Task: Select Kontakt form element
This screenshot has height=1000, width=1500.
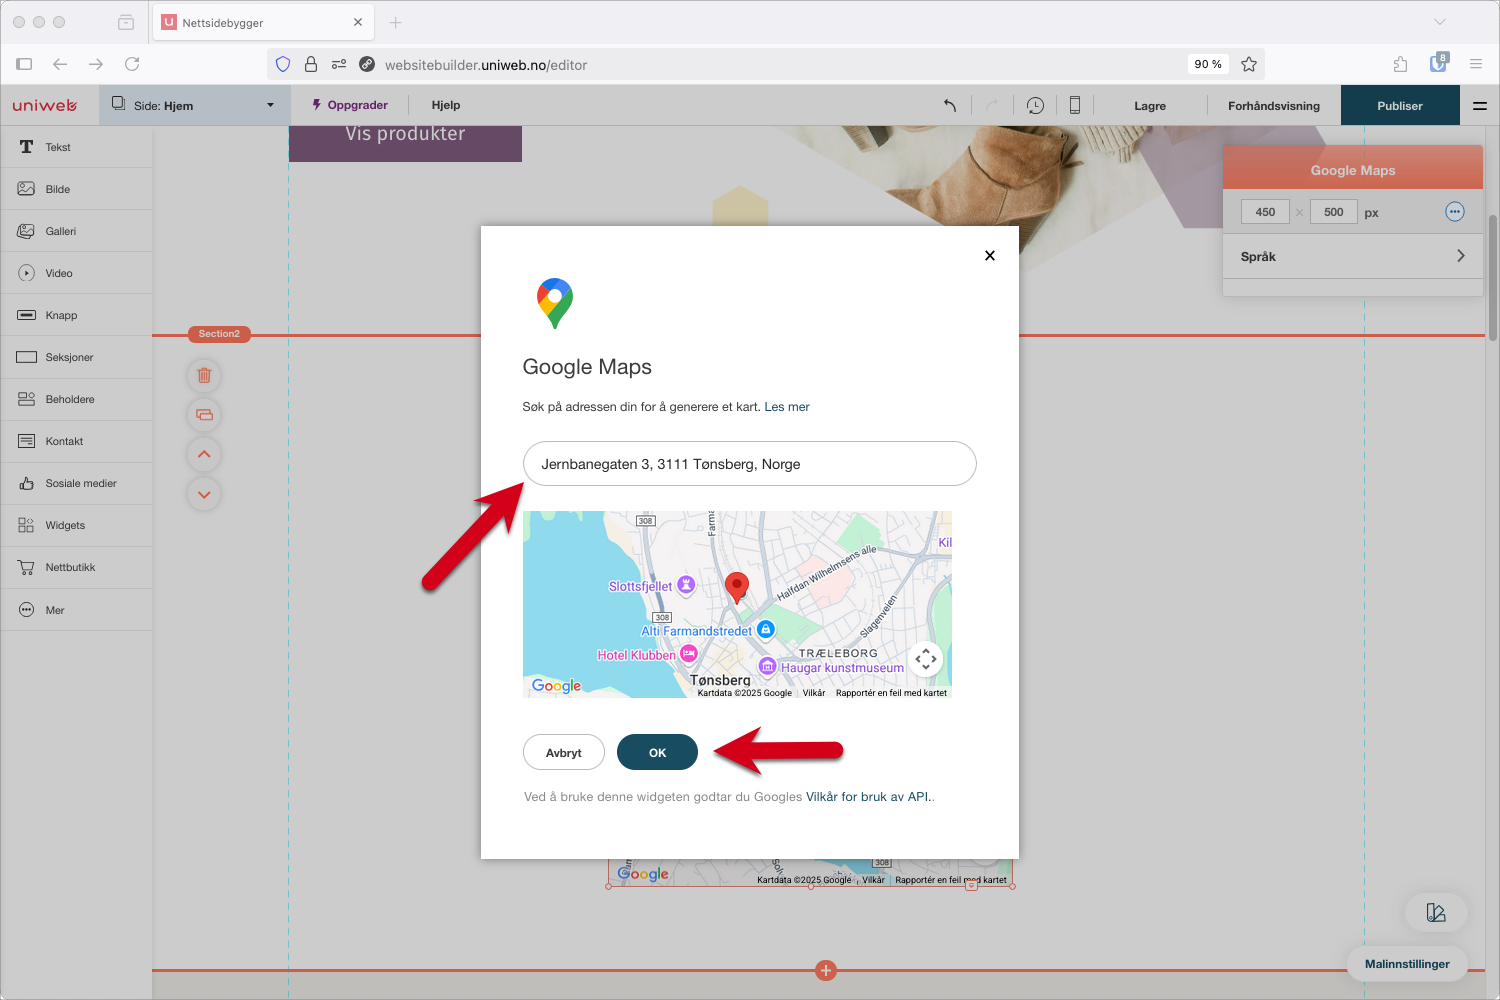Action: click(76, 441)
